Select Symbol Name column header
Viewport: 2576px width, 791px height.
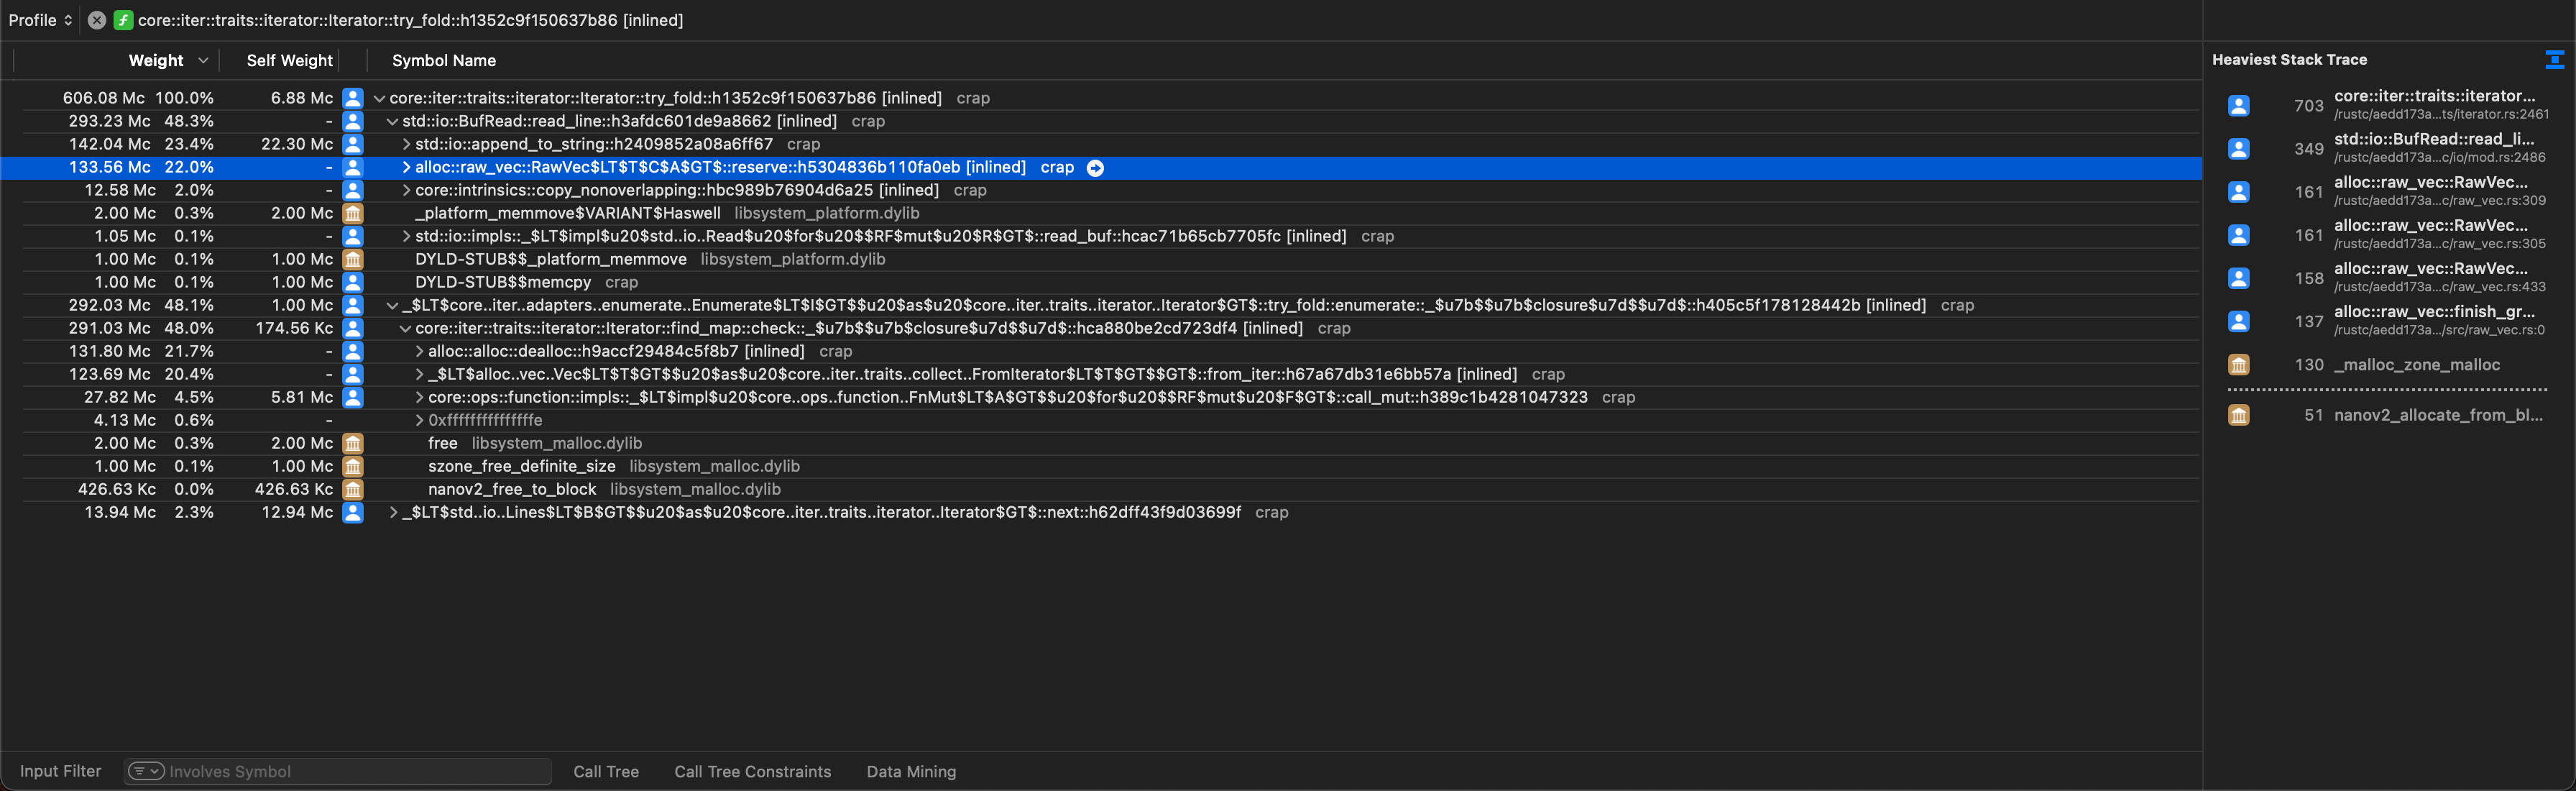[x=443, y=61]
